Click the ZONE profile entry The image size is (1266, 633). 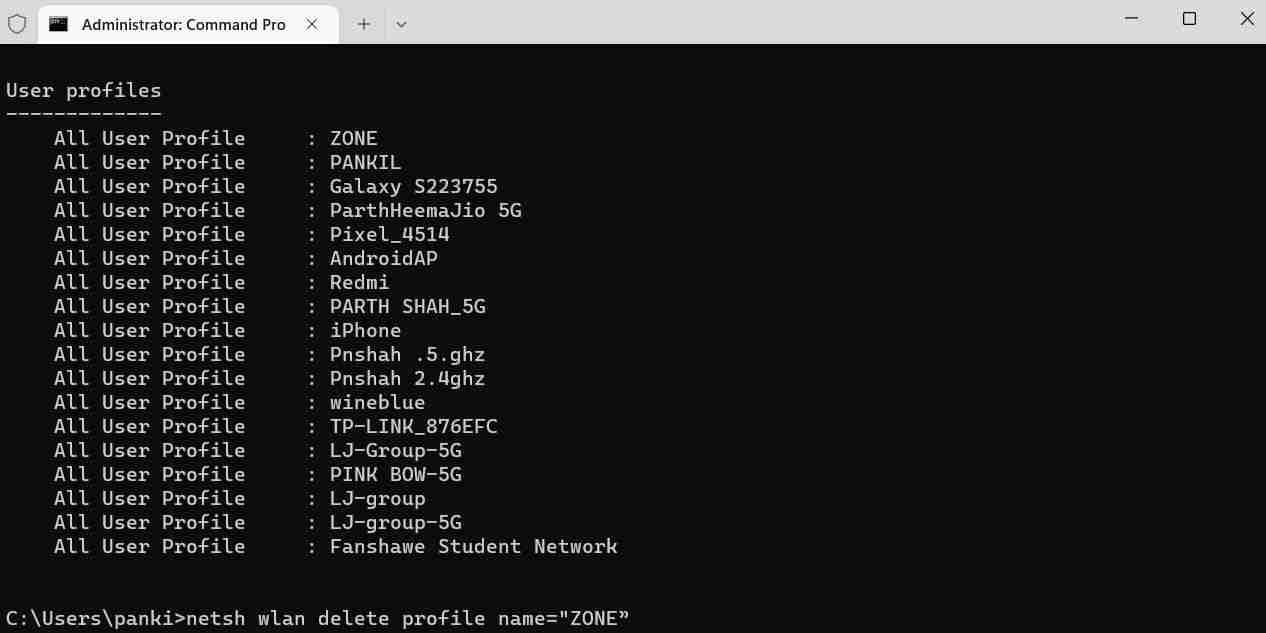(352, 138)
